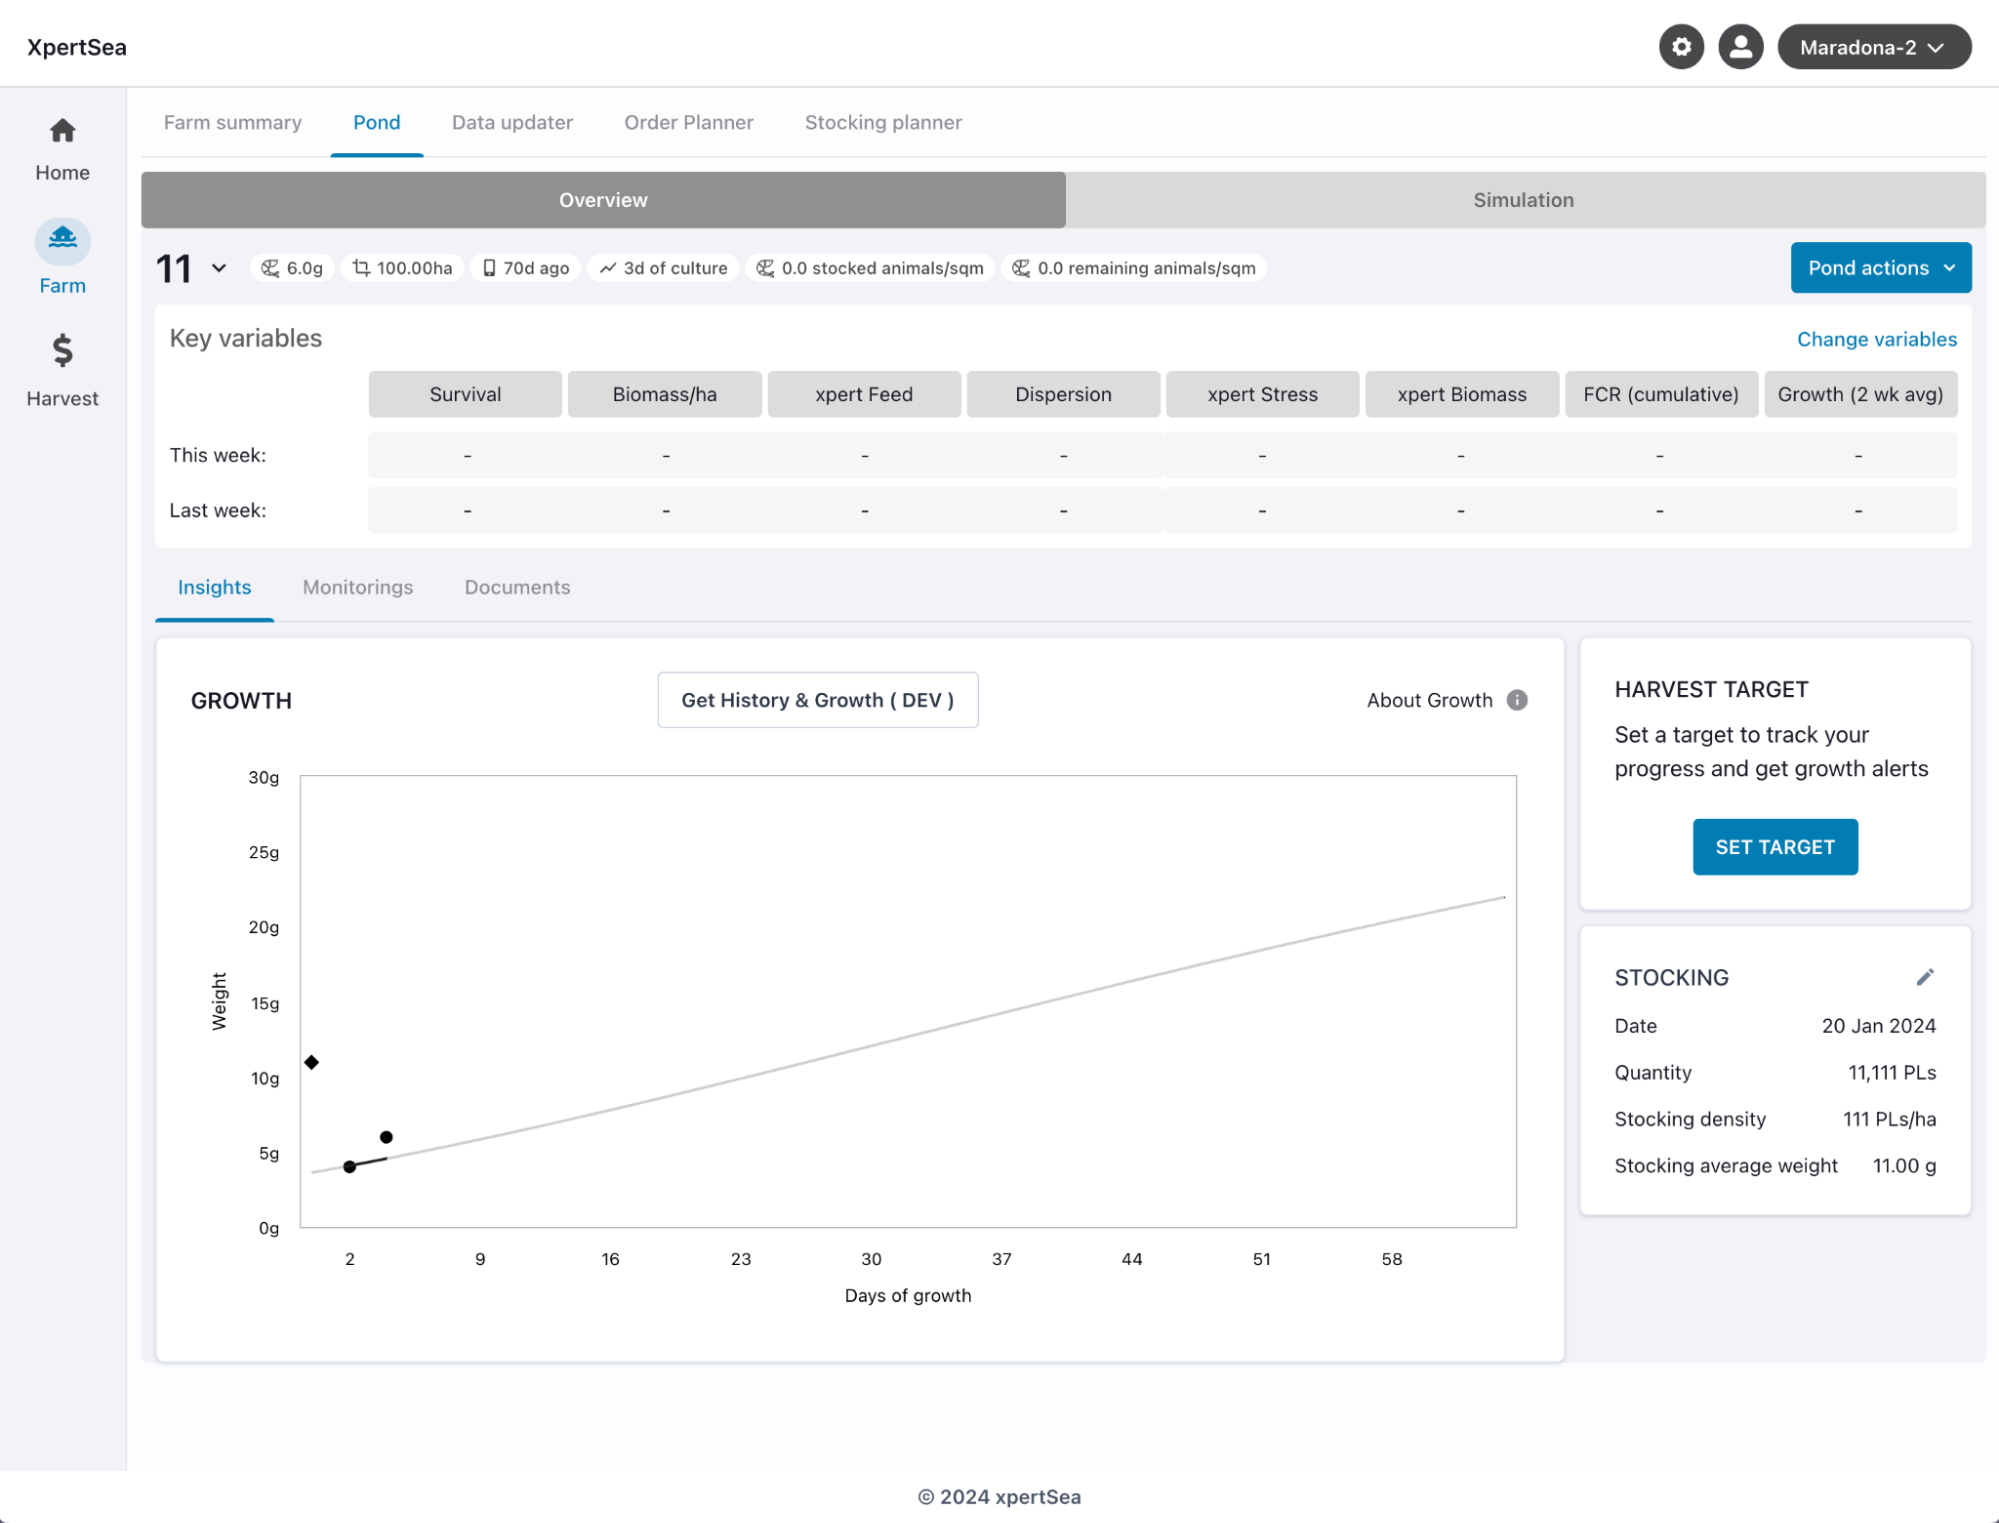The image size is (1999, 1523).
Task: Open the Stocking planner tab
Action: tap(883, 122)
